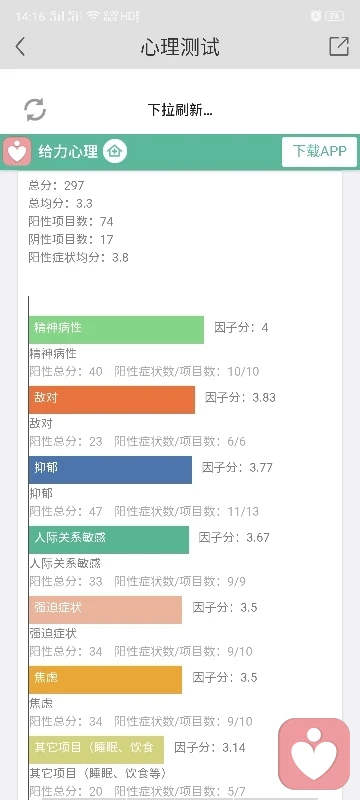Click the 下载APP button
Screen dimensions: 360x800
click(319, 152)
